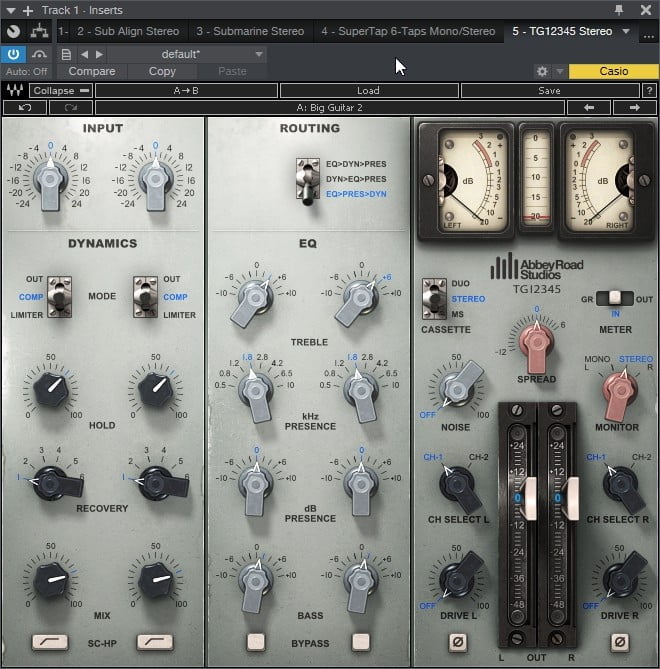Click the Collapse button in Waves bar
Screen dimensions: 660x669
61,90
